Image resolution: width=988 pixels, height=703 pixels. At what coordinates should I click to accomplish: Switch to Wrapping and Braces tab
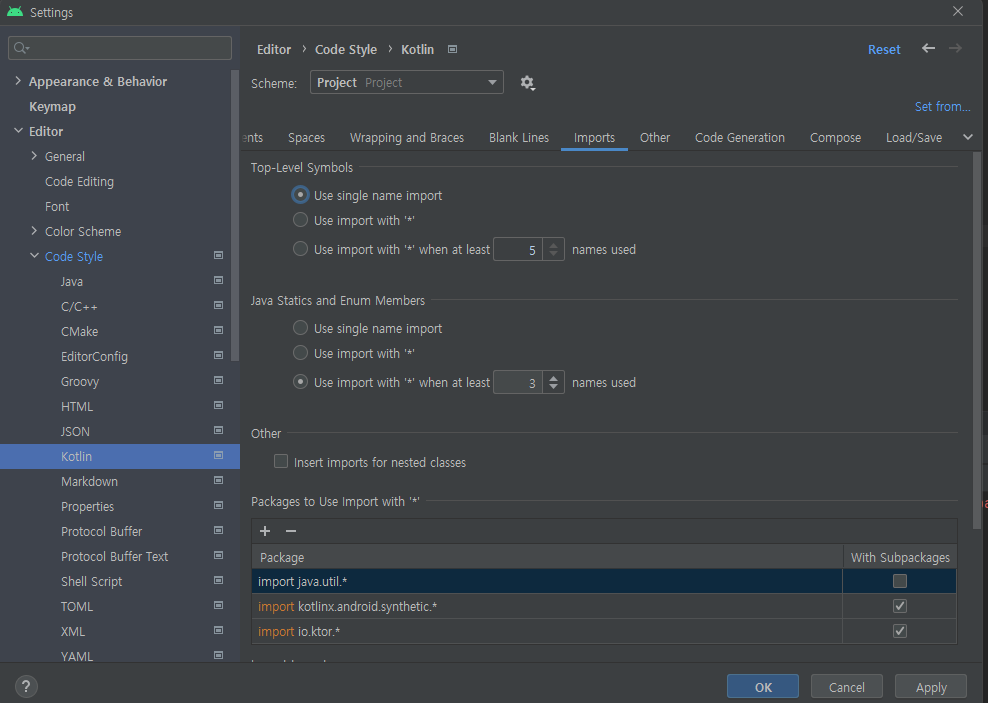[406, 137]
